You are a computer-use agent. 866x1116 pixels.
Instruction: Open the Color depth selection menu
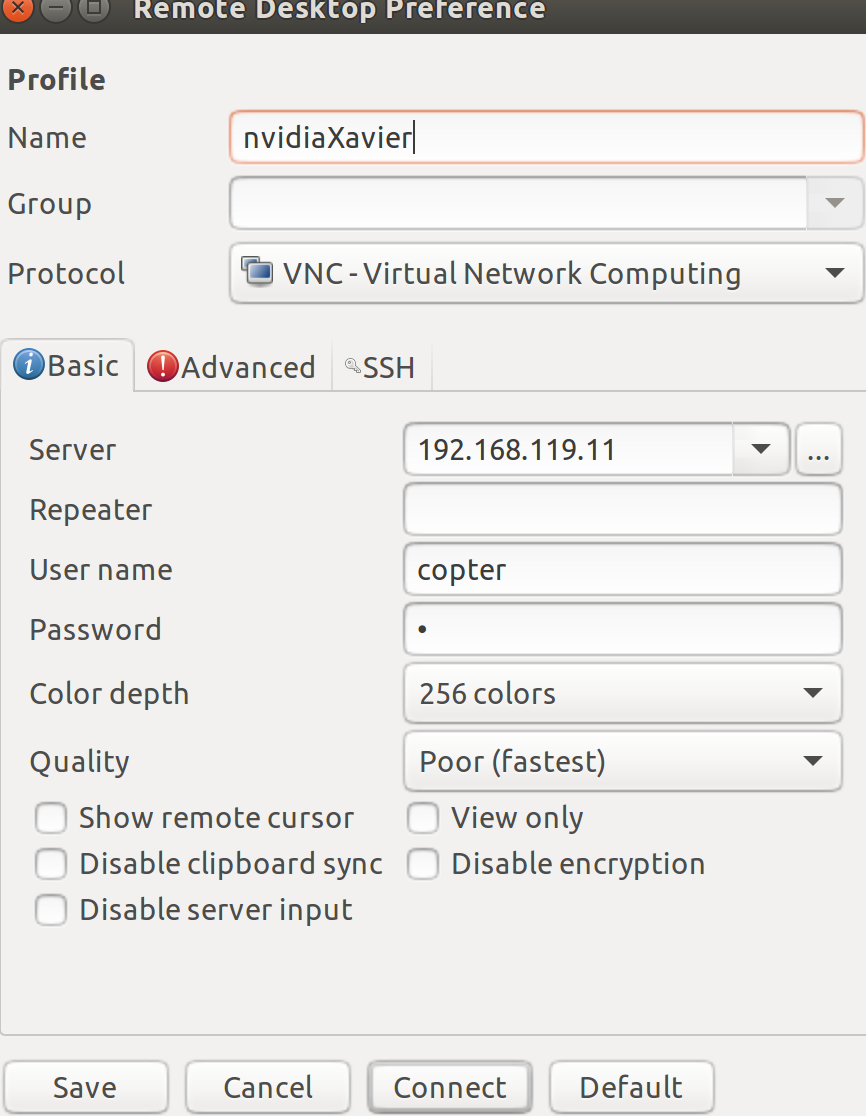[620, 693]
